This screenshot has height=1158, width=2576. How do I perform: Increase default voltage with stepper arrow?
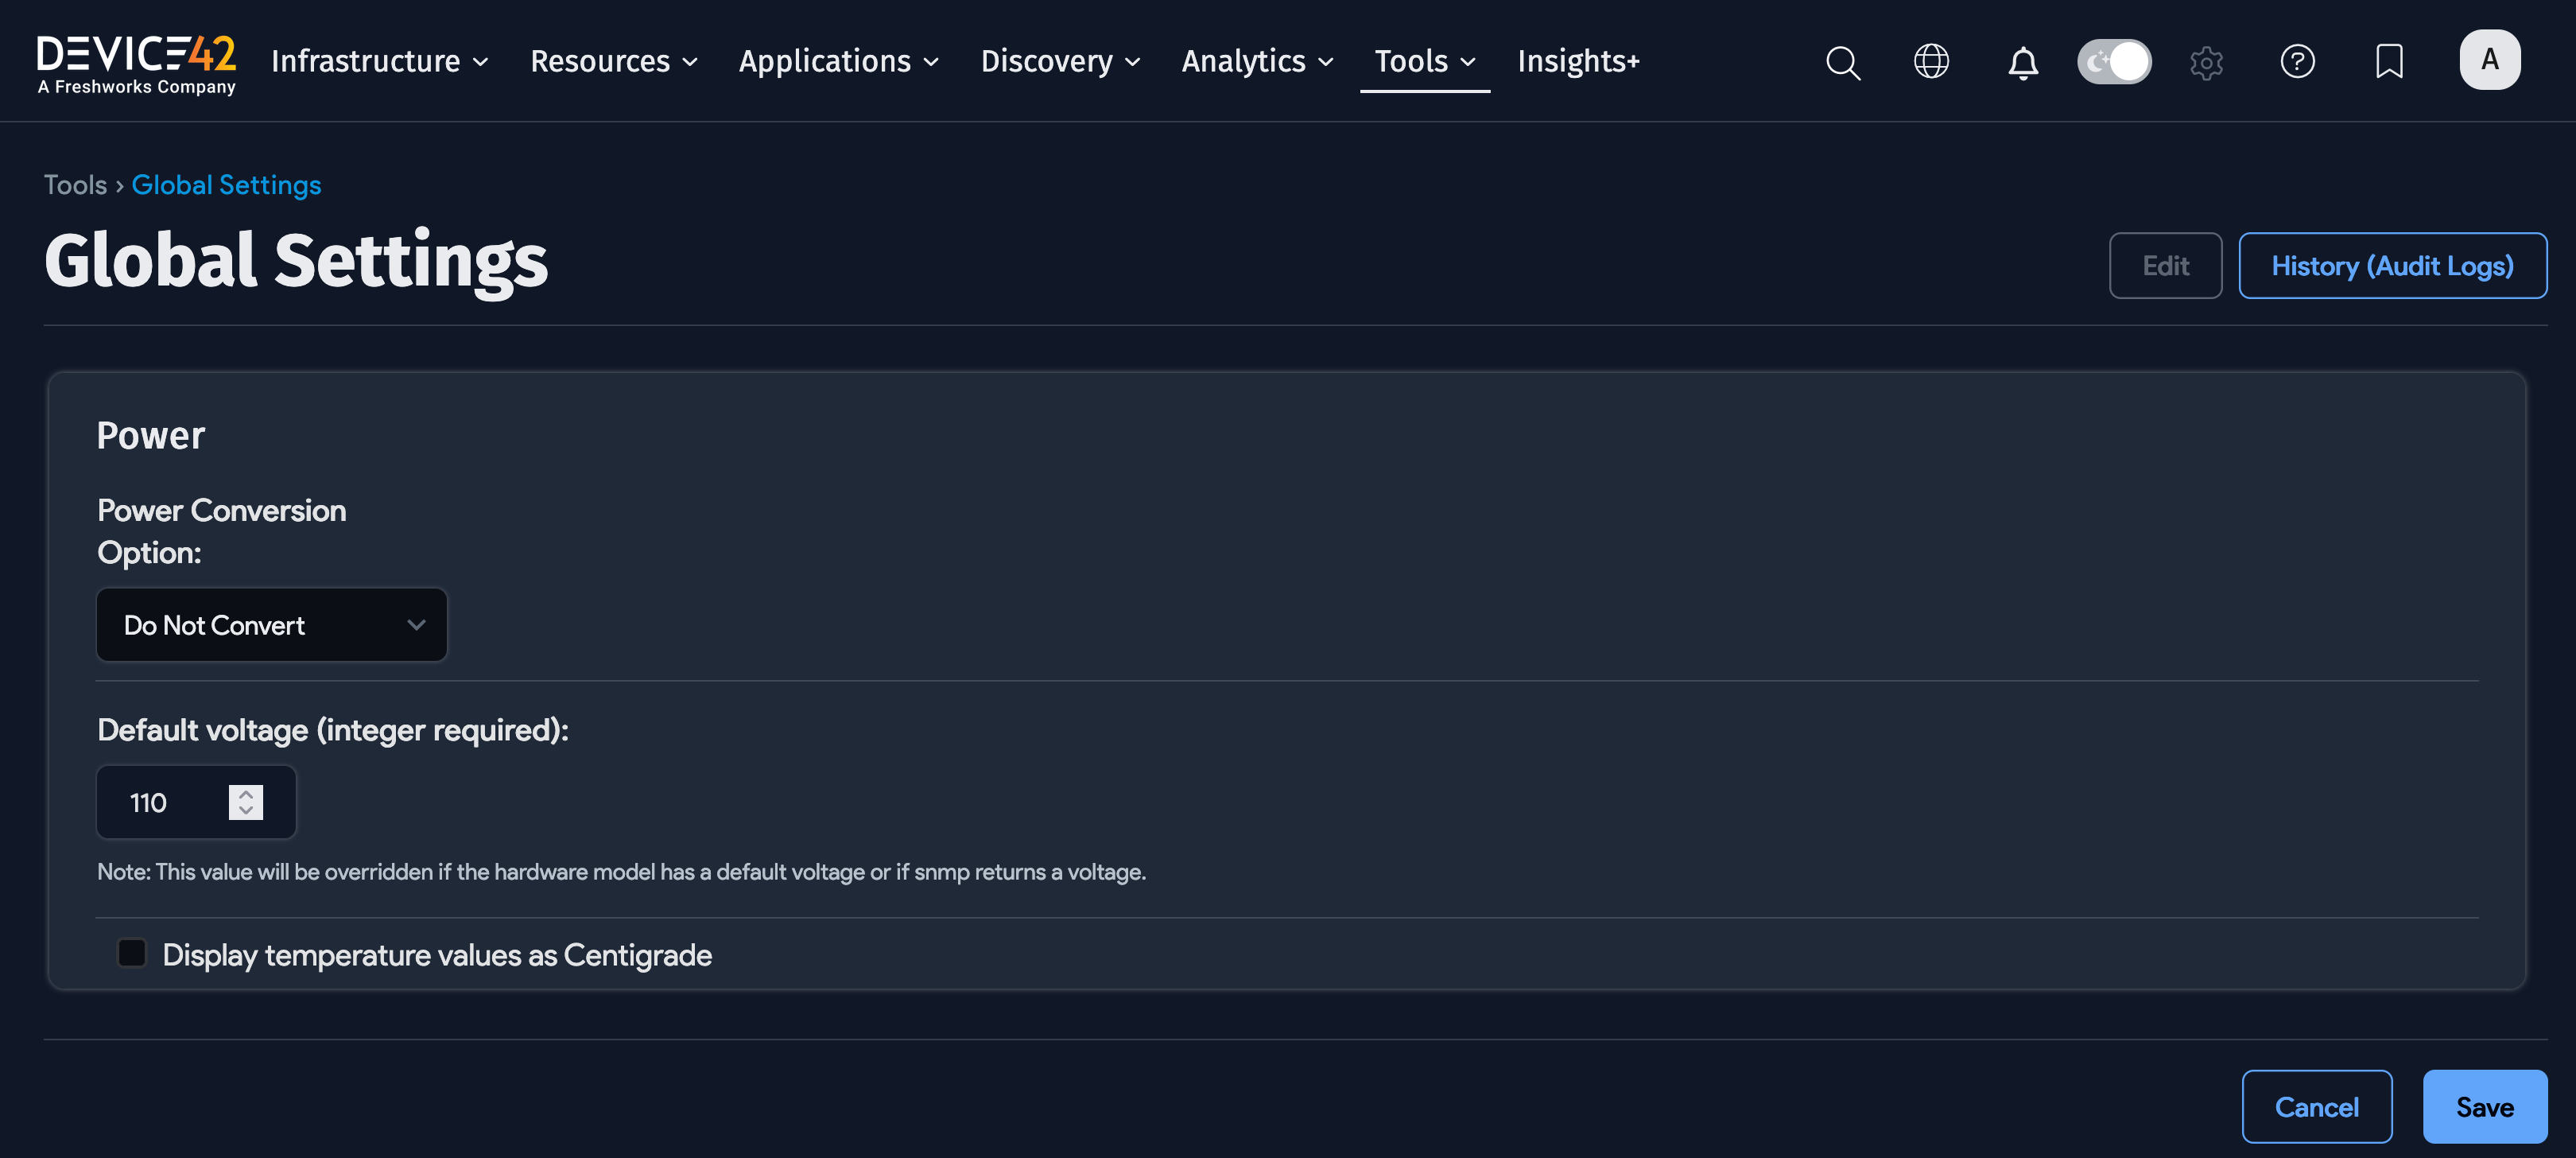coord(246,794)
